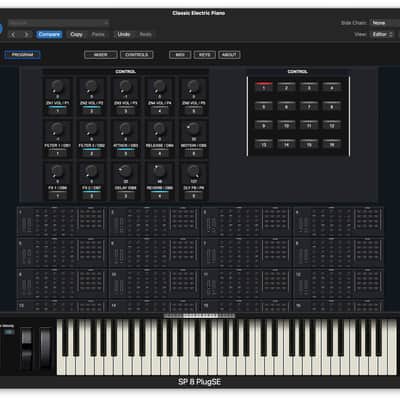400x400 pixels.
Task: Click the DLY FB / P6 knob
Action: point(193,171)
